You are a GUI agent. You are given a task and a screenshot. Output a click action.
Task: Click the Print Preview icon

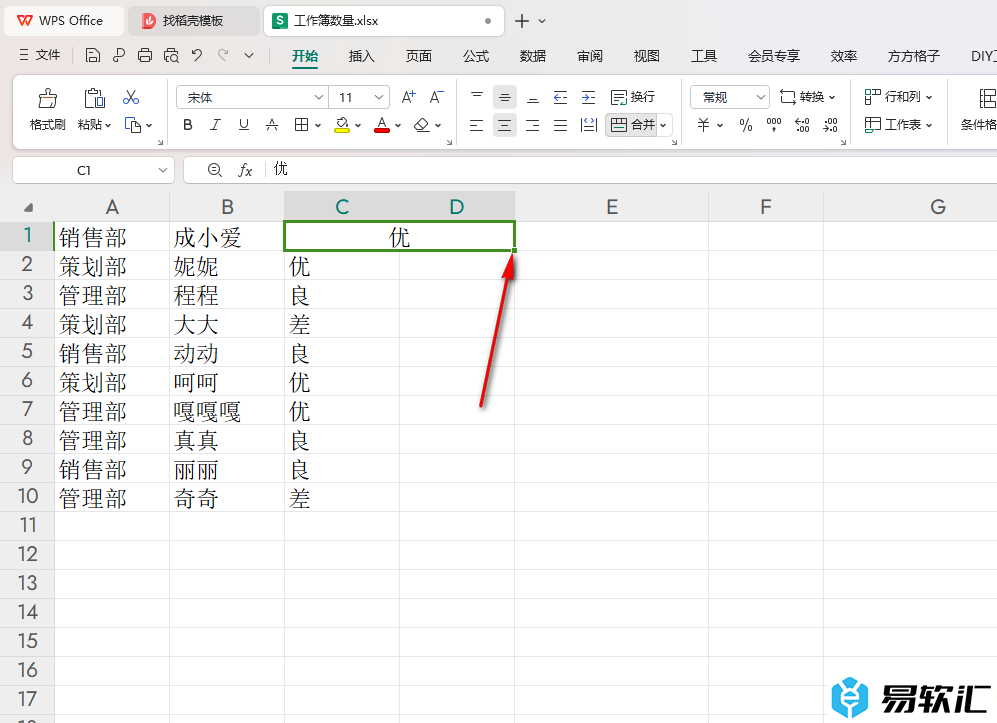[x=171, y=56]
